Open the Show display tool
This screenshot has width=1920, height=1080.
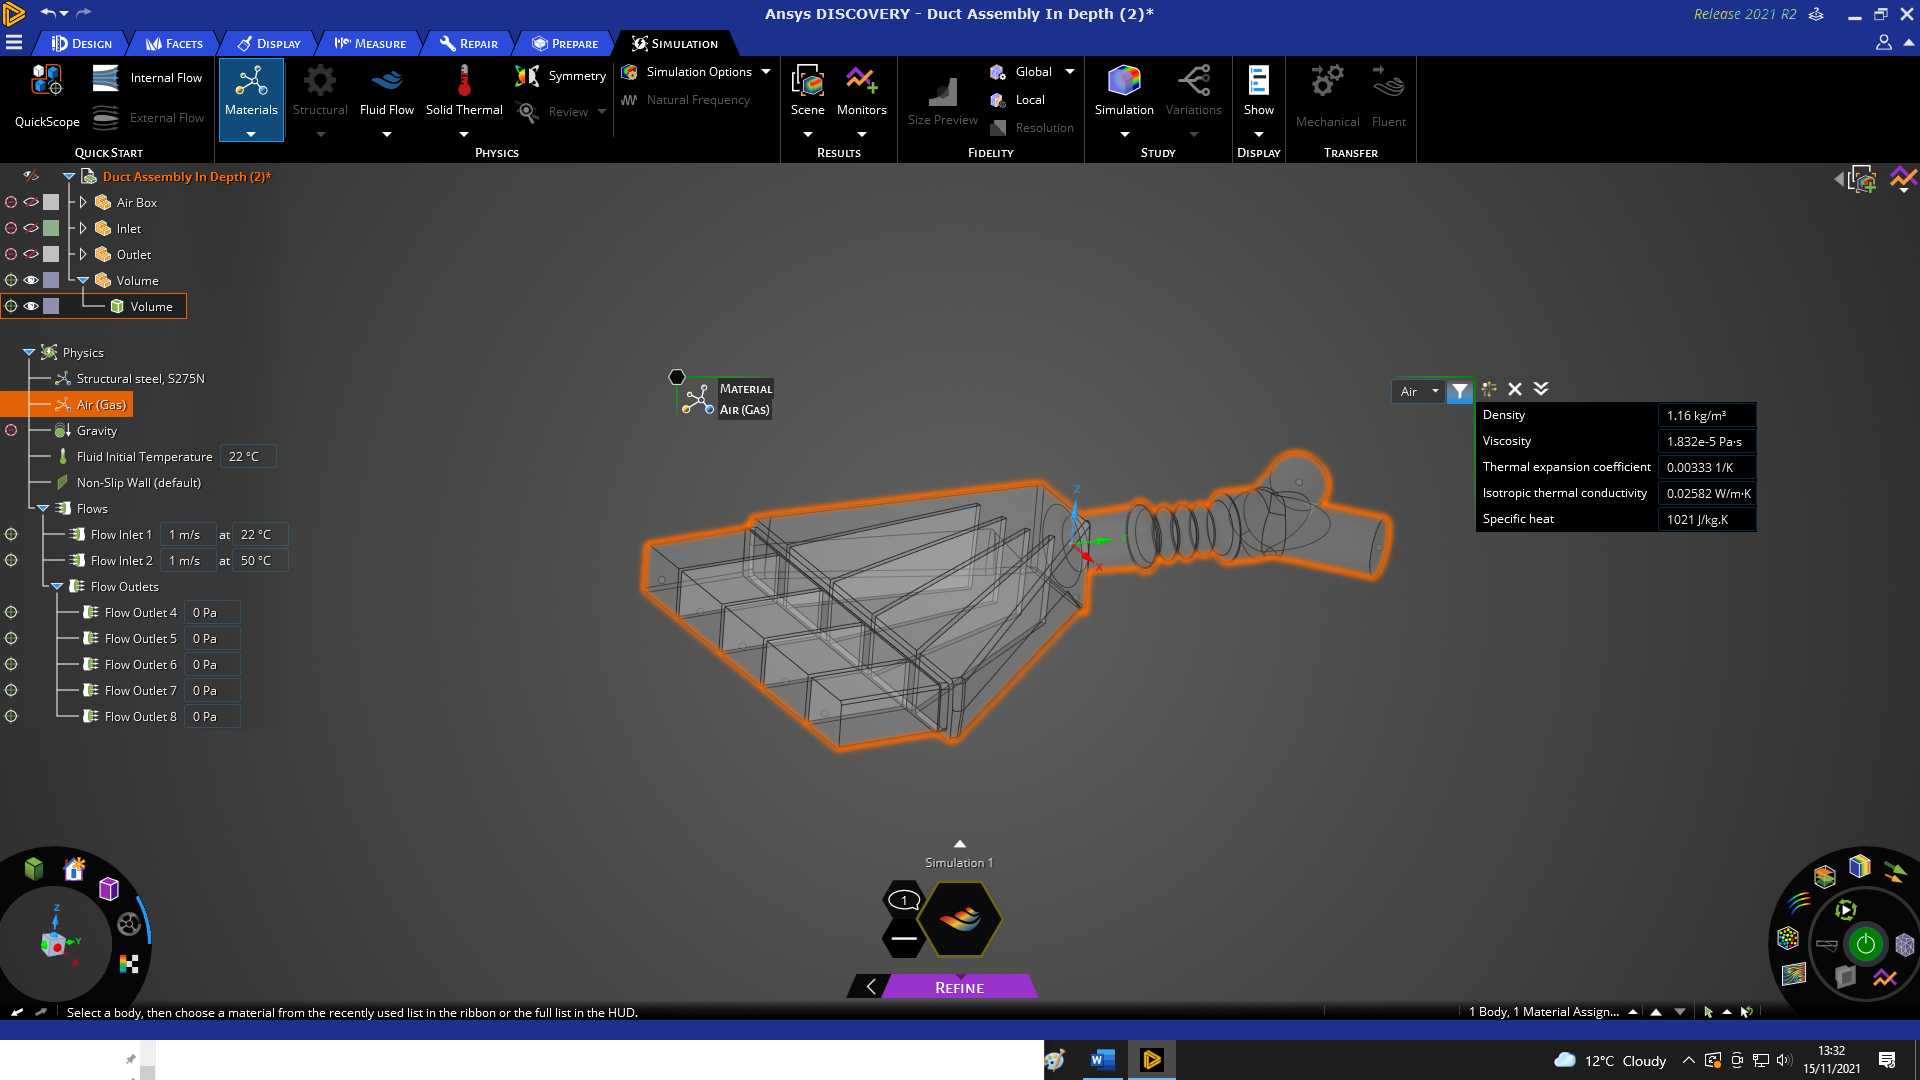[1259, 98]
